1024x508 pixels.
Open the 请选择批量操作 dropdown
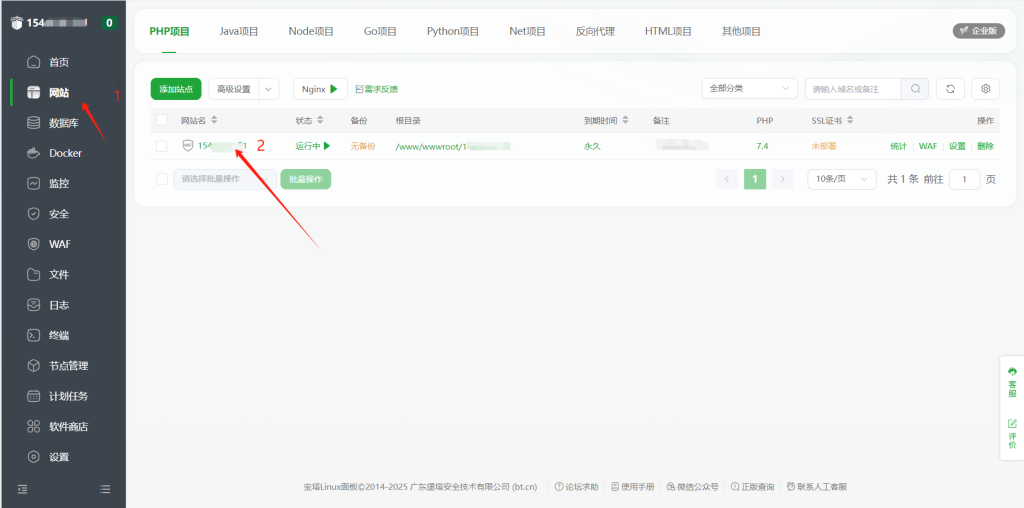(225, 179)
